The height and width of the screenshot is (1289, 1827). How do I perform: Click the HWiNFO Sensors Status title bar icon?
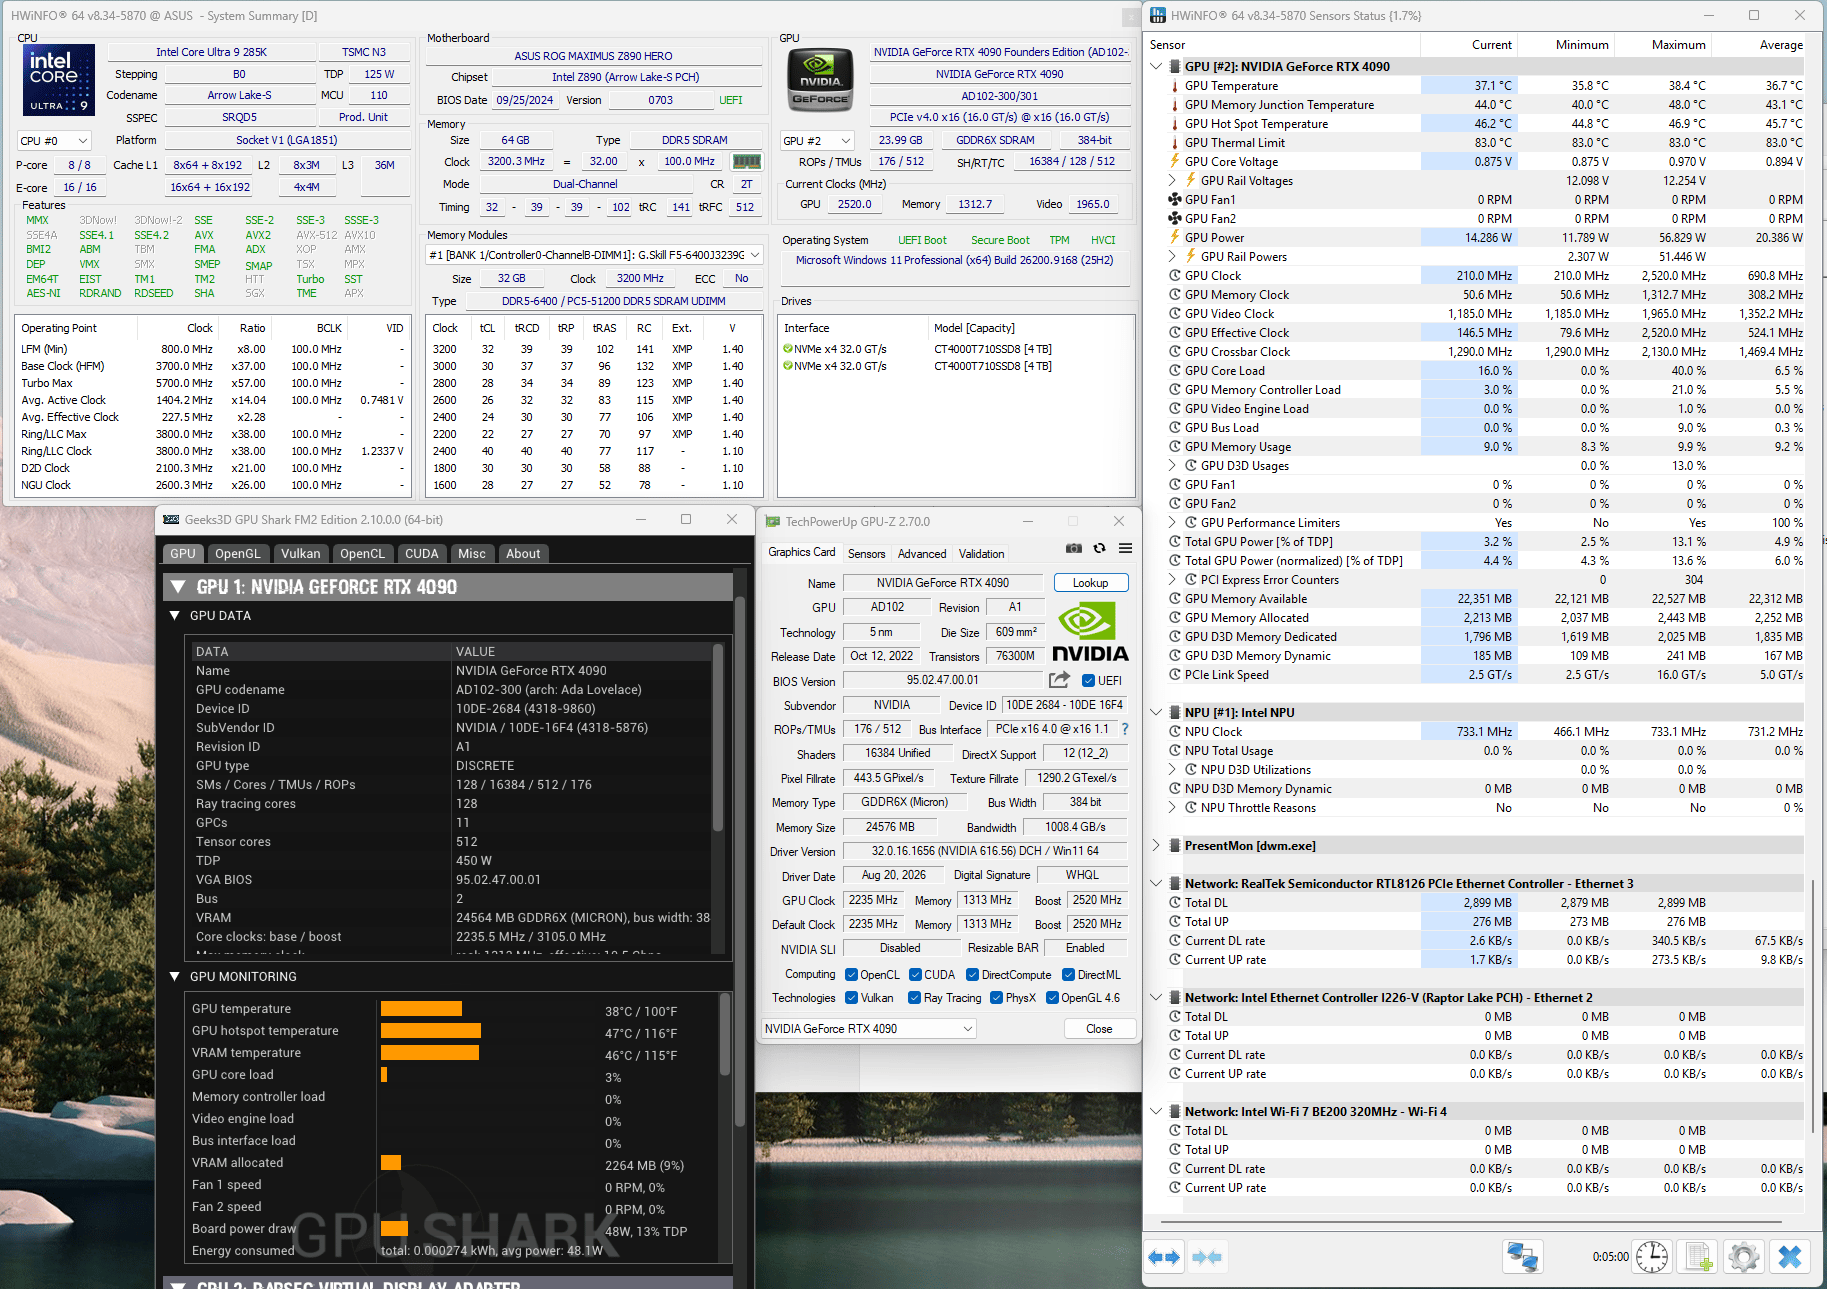coord(1158,15)
